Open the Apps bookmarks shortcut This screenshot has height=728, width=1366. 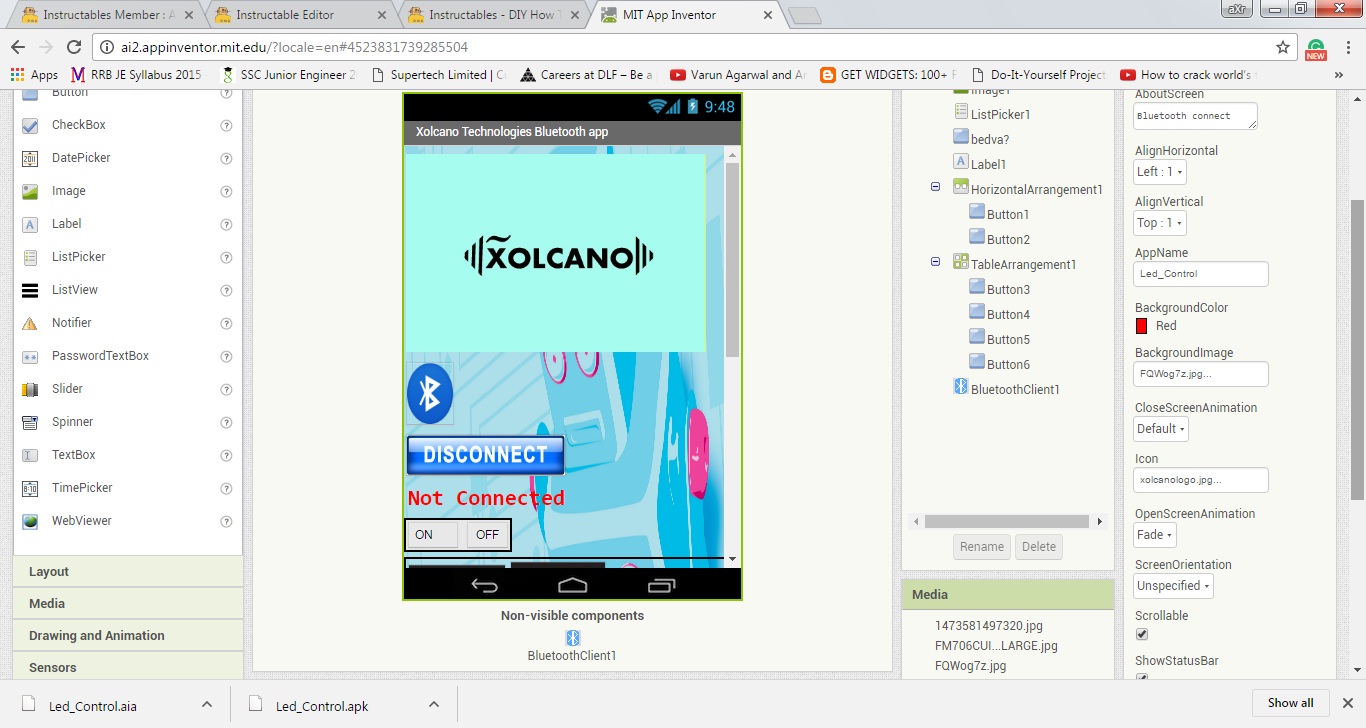(34, 75)
